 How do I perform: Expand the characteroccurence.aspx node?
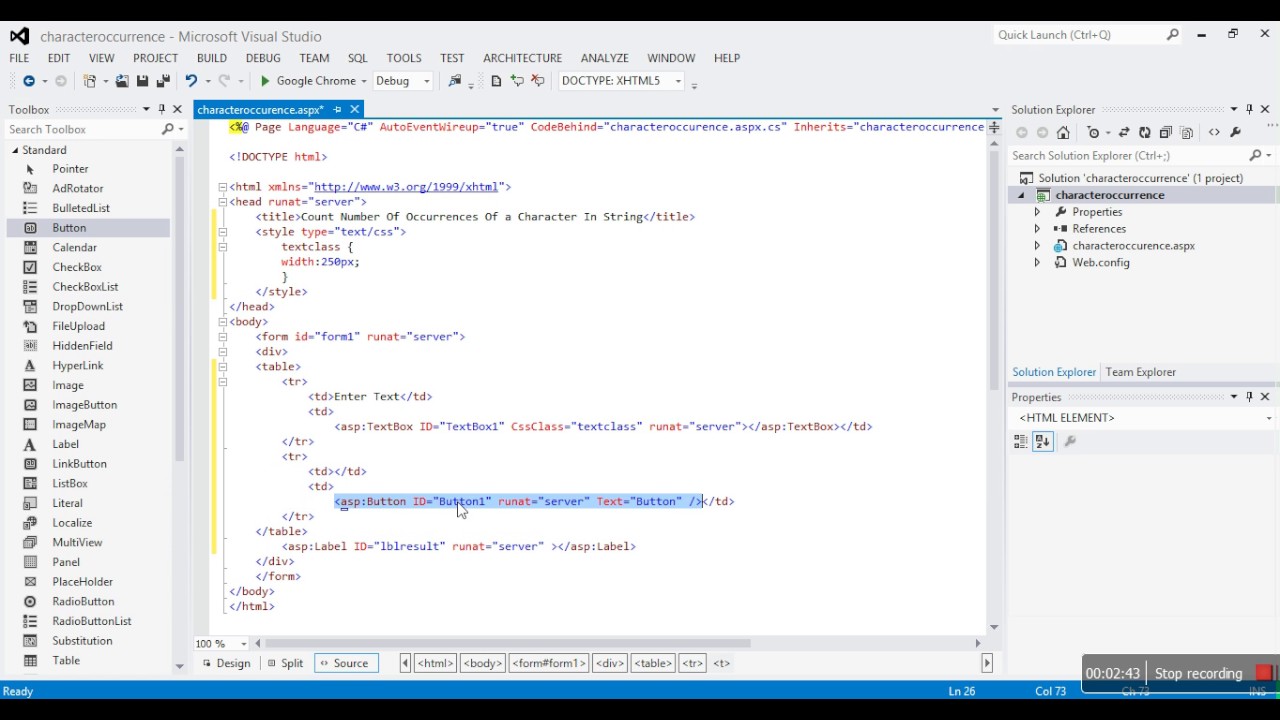coord(1037,246)
